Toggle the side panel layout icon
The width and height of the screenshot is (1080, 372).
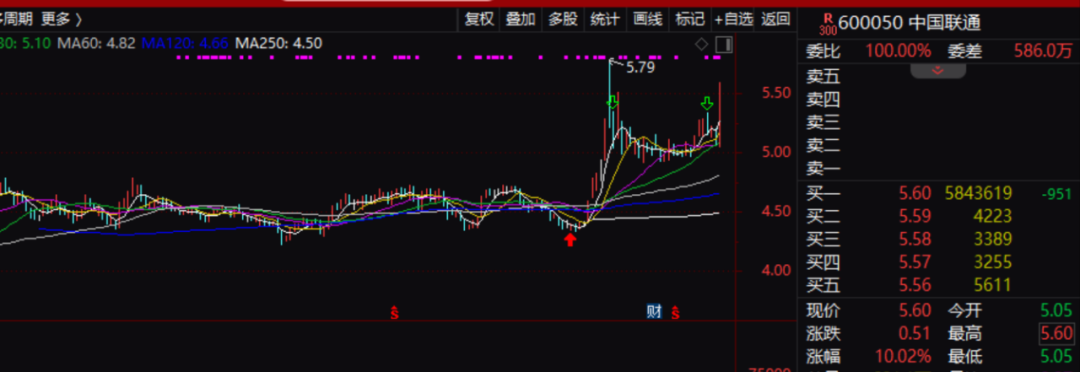pyautogui.click(x=723, y=45)
